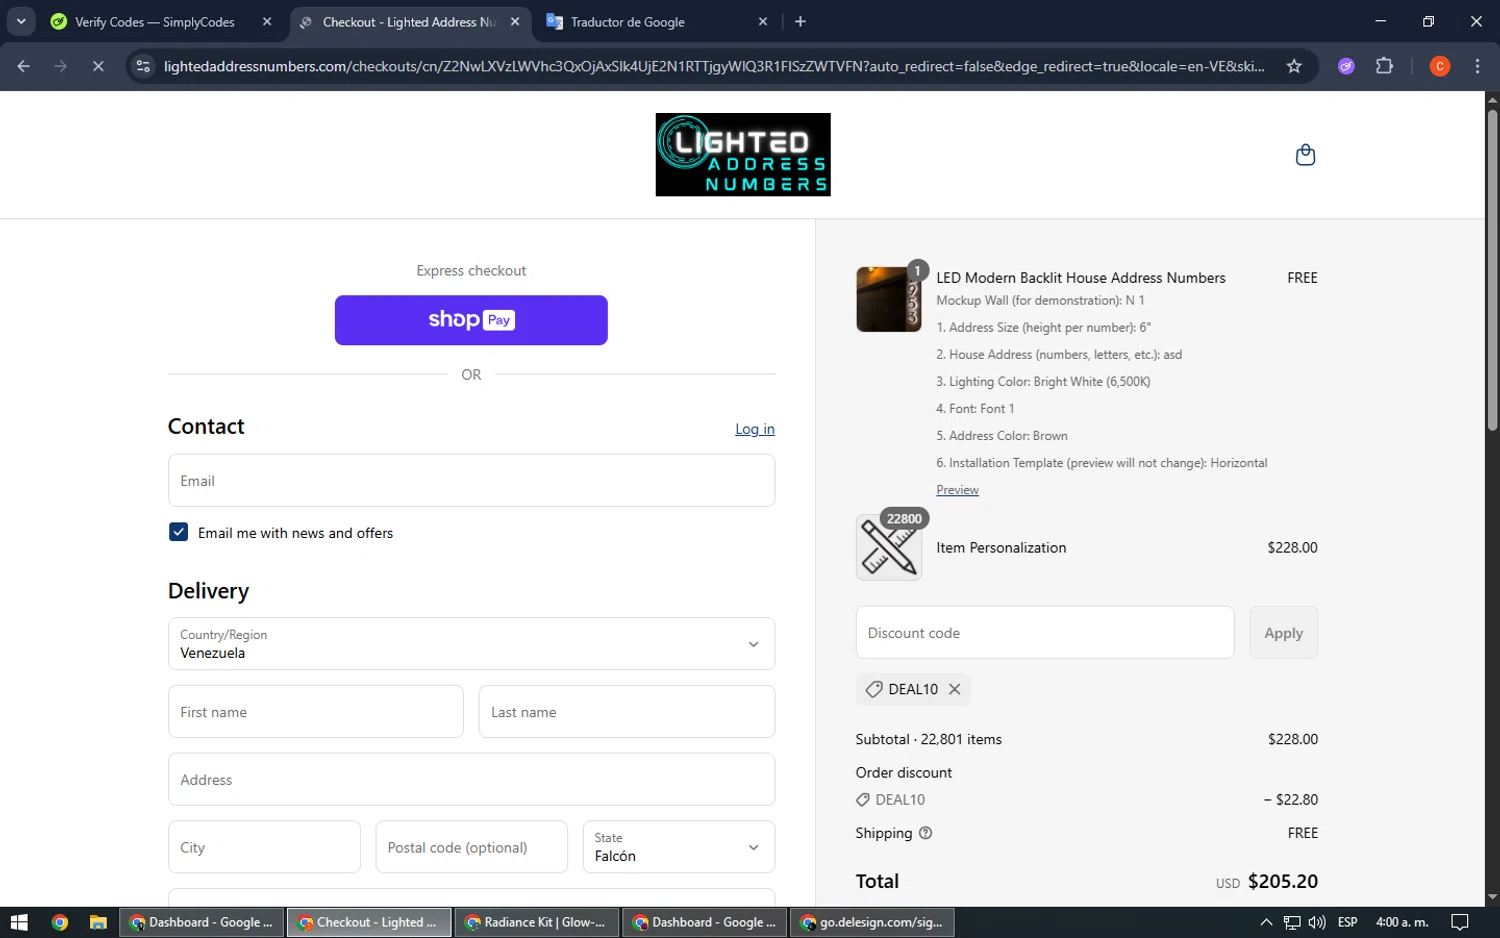The height and width of the screenshot is (938, 1500).
Task: Click the First name field
Action: click(x=316, y=712)
